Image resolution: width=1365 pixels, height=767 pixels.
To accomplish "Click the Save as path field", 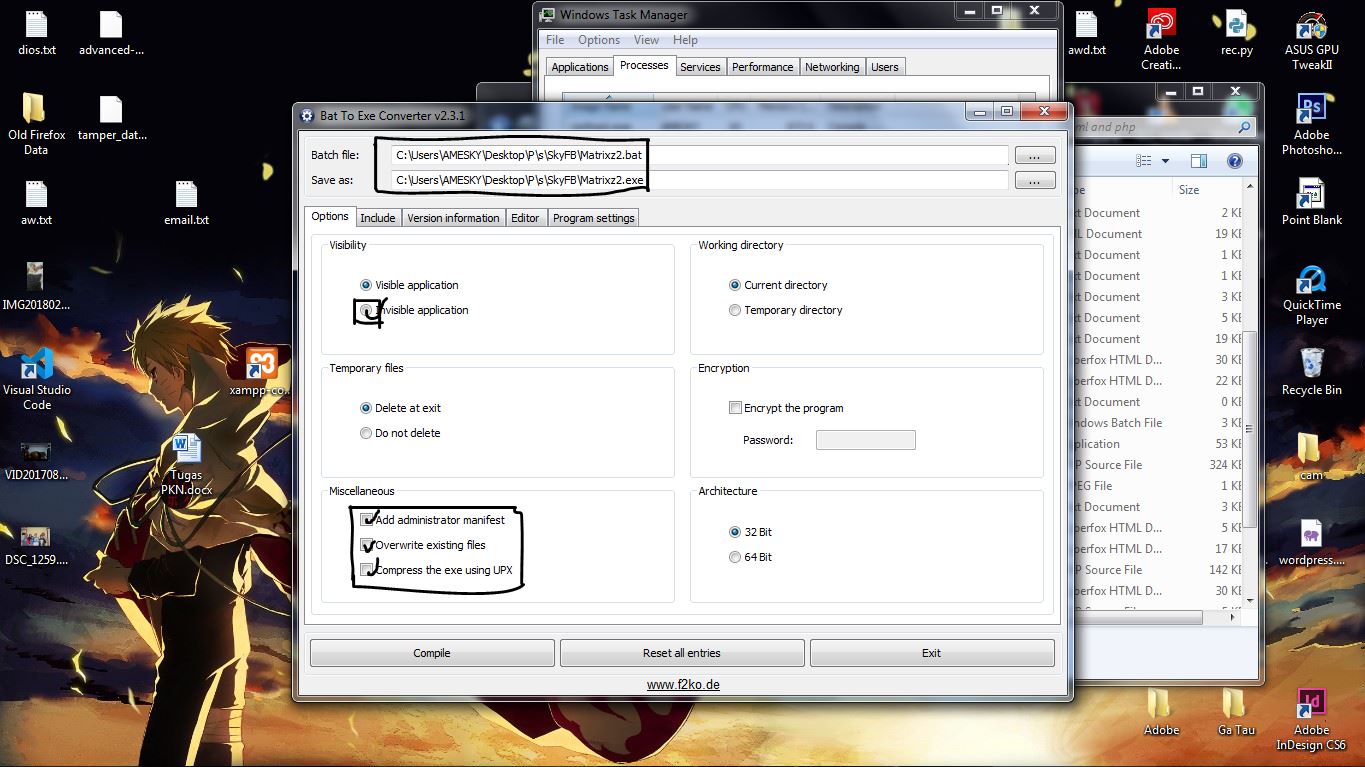I will 699,180.
